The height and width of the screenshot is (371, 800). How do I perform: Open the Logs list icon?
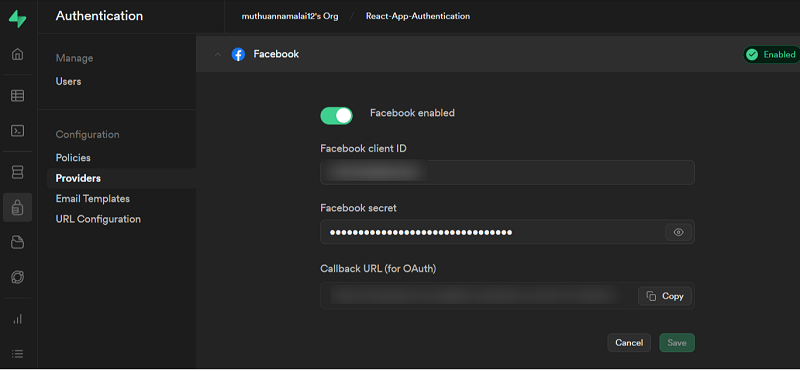point(17,353)
